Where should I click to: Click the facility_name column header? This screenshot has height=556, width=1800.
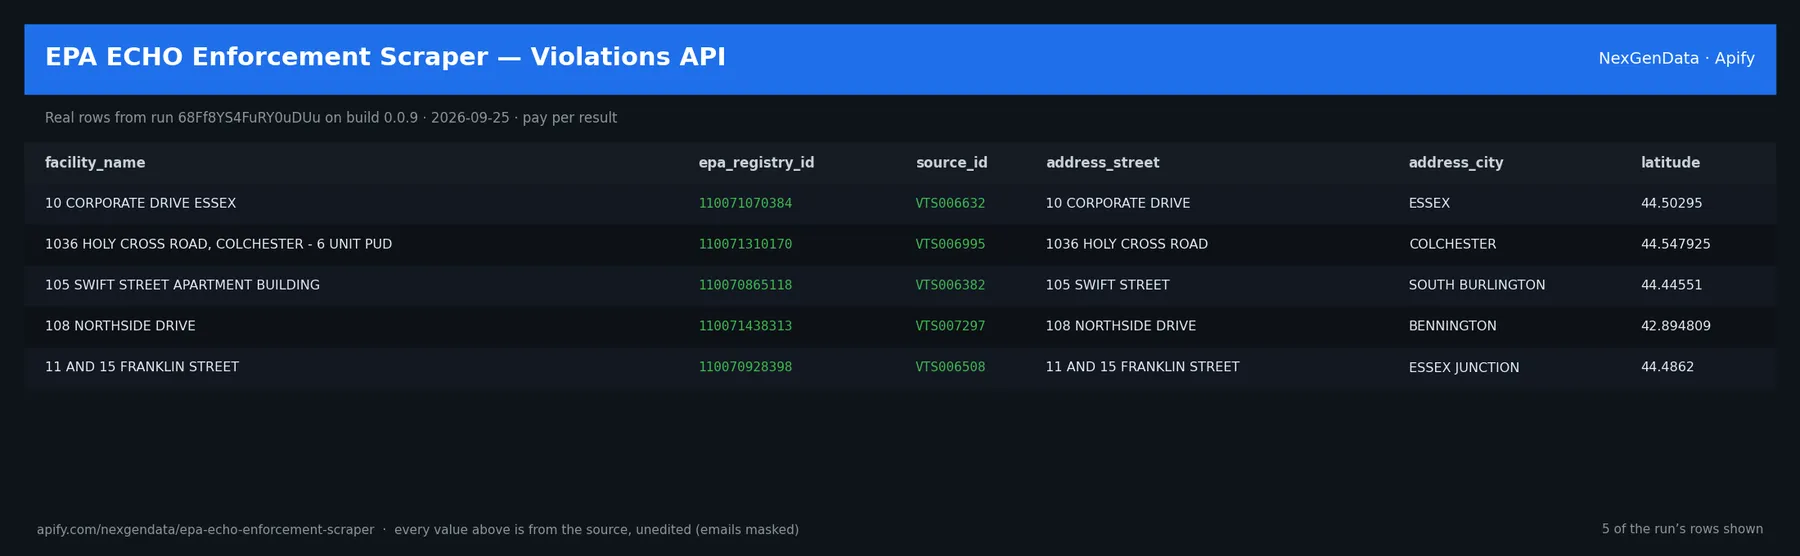95,163
